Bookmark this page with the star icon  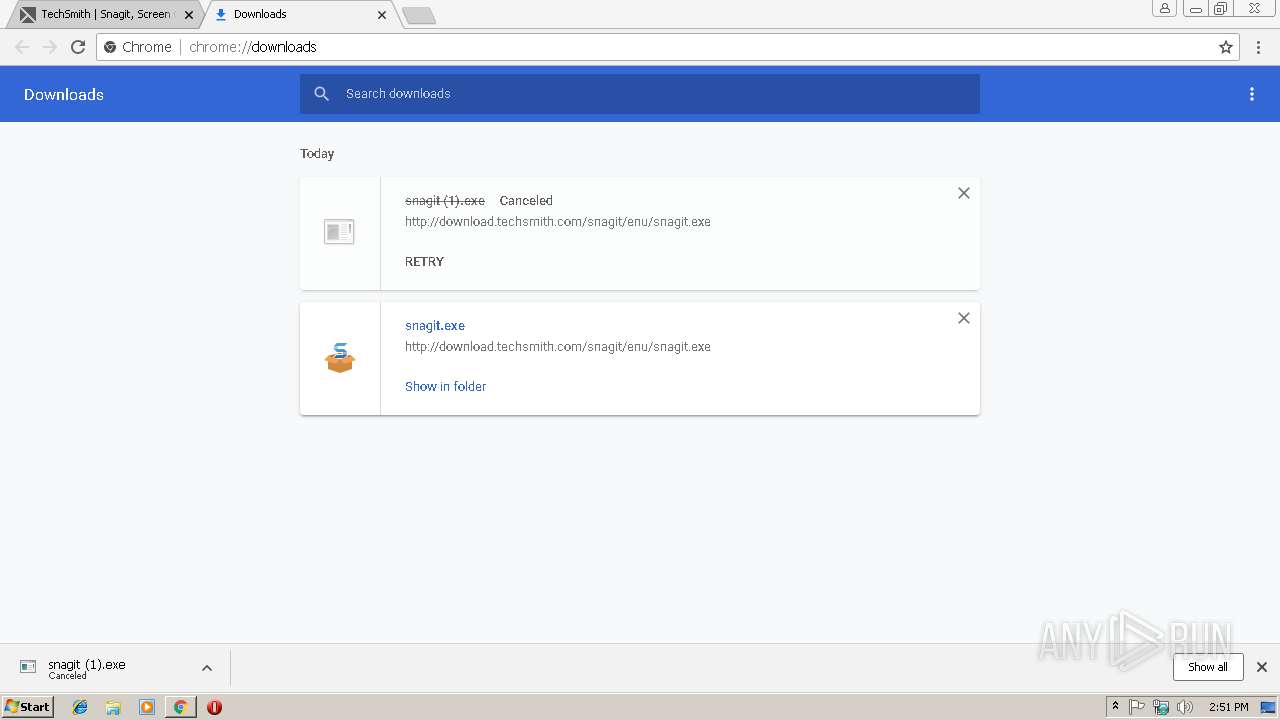1226,47
